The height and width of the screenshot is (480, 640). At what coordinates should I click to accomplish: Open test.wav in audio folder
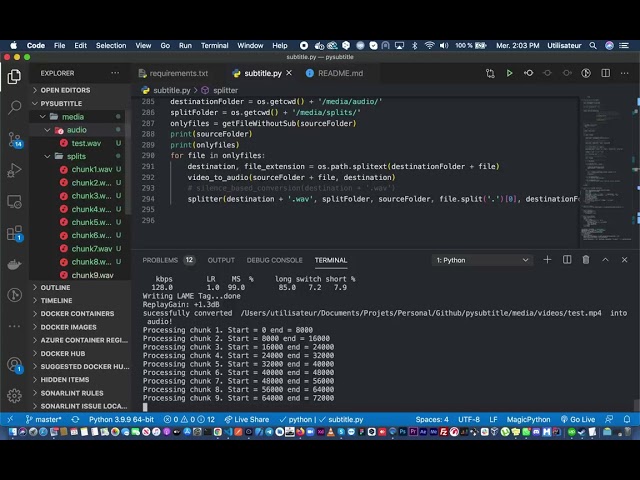pyautogui.click(x=86, y=143)
